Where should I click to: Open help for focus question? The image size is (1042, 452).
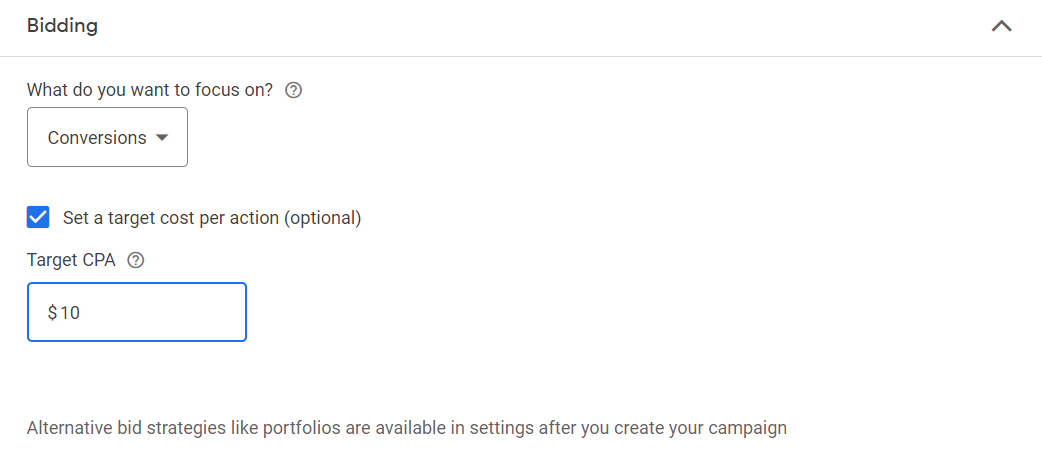pos(294,90)
